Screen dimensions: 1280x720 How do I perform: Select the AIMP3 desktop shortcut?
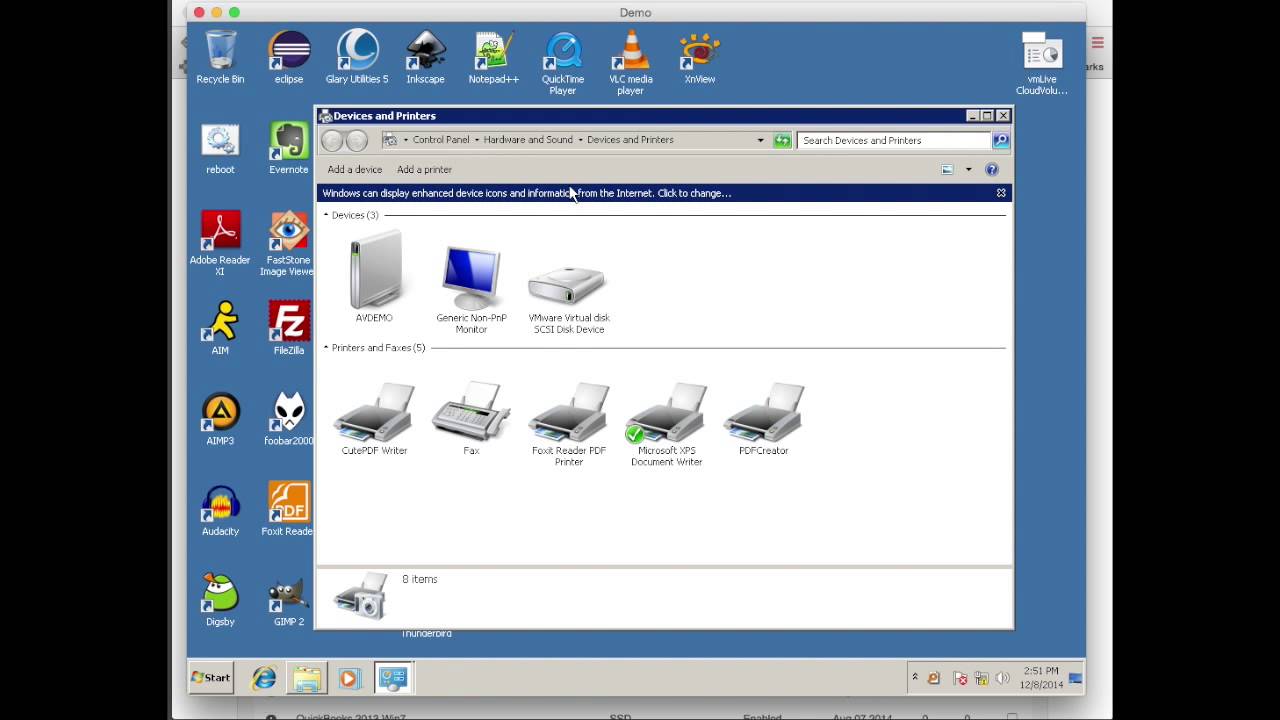tap(220, 418)
